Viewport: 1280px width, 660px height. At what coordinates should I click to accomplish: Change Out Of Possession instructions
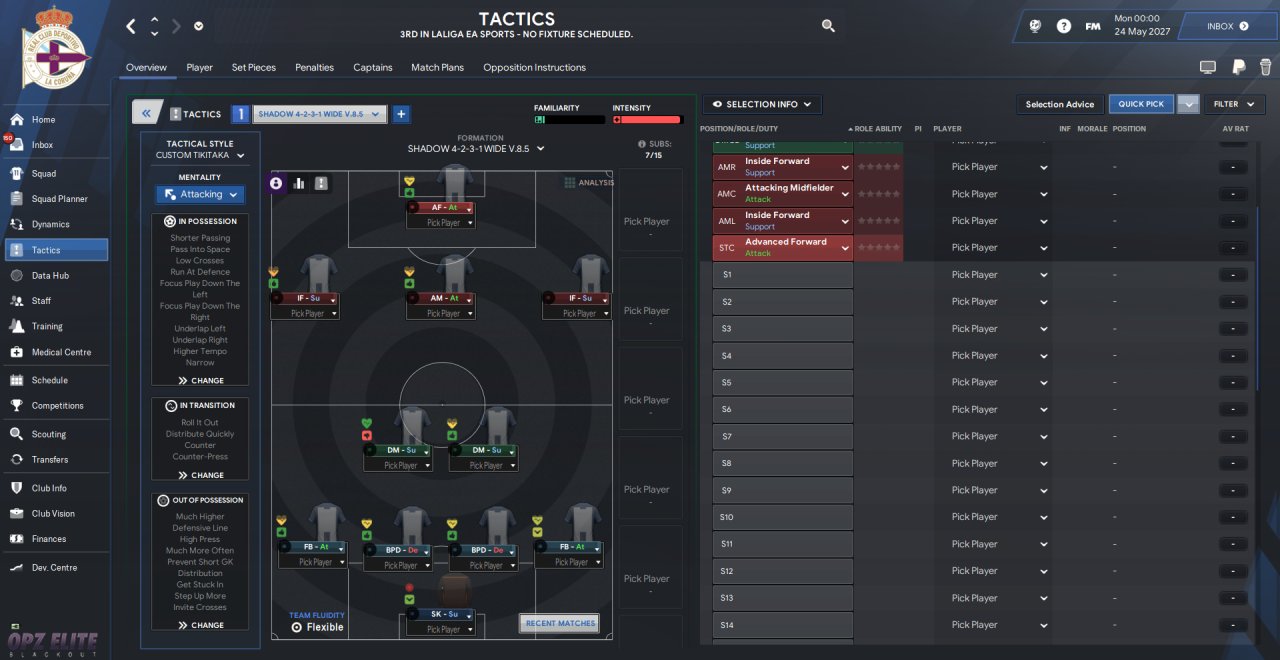coord(200,625)
